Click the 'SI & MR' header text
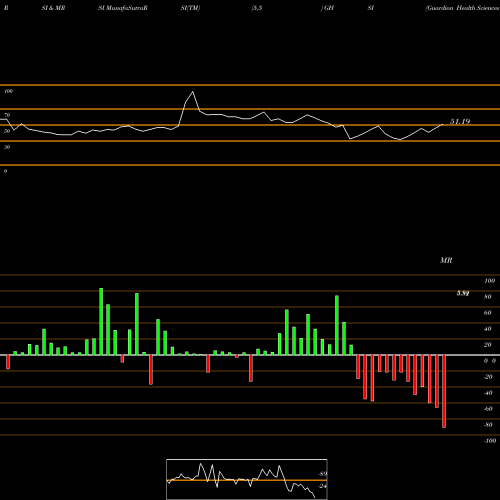Viewport: 500px width, 500px height. tap(53, 8)
